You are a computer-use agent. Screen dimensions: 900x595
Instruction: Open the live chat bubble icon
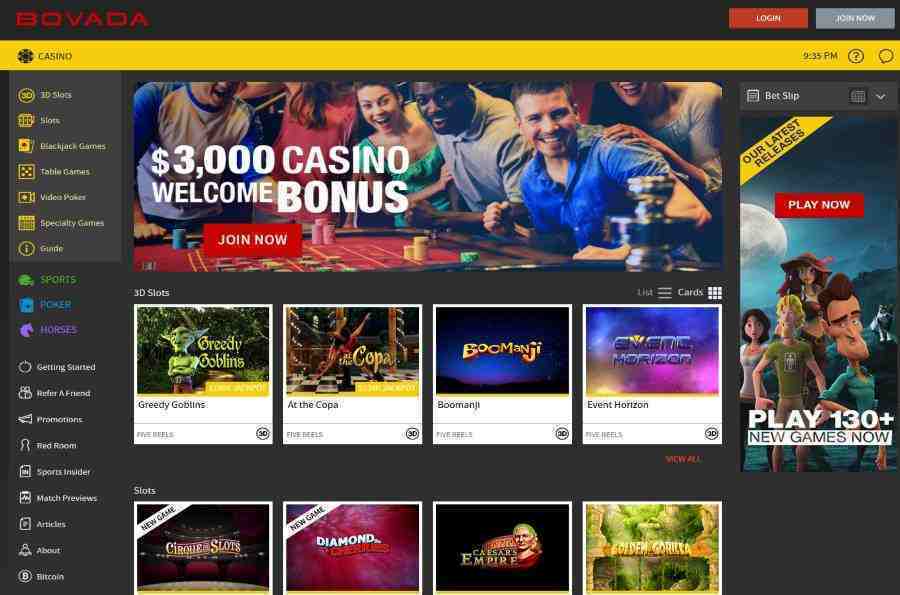[886, 56]
